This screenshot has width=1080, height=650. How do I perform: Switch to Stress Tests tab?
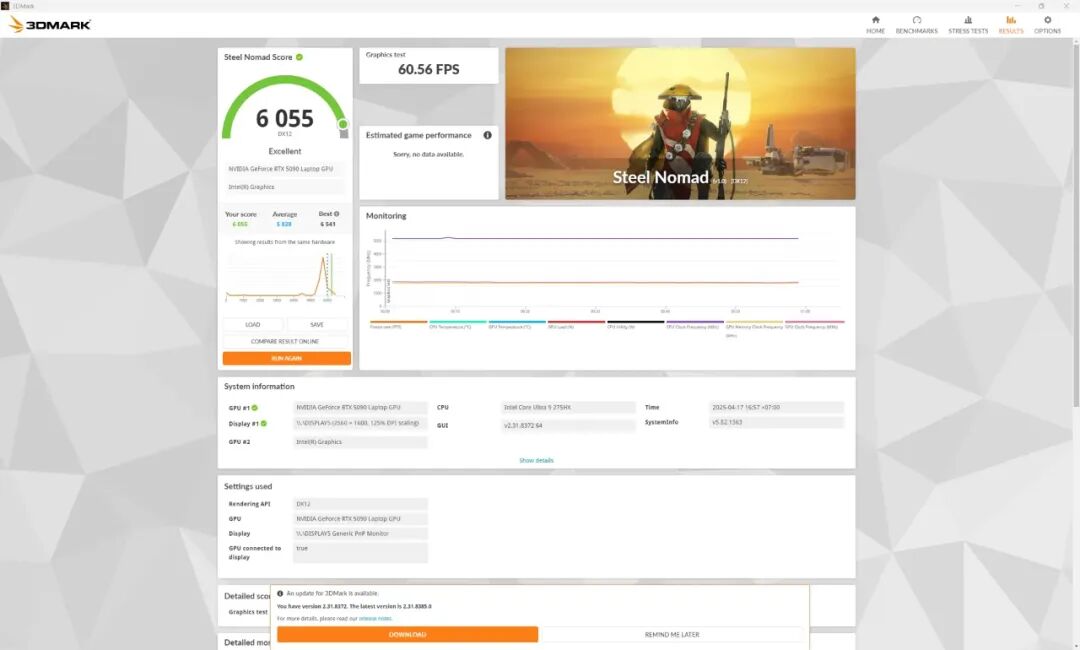968,25
